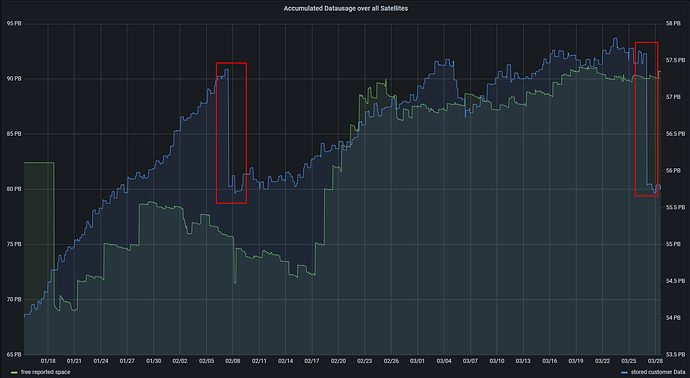Click the 03/22 date tick label
This screenshot has height=378, width=690.
coord(602,361)
